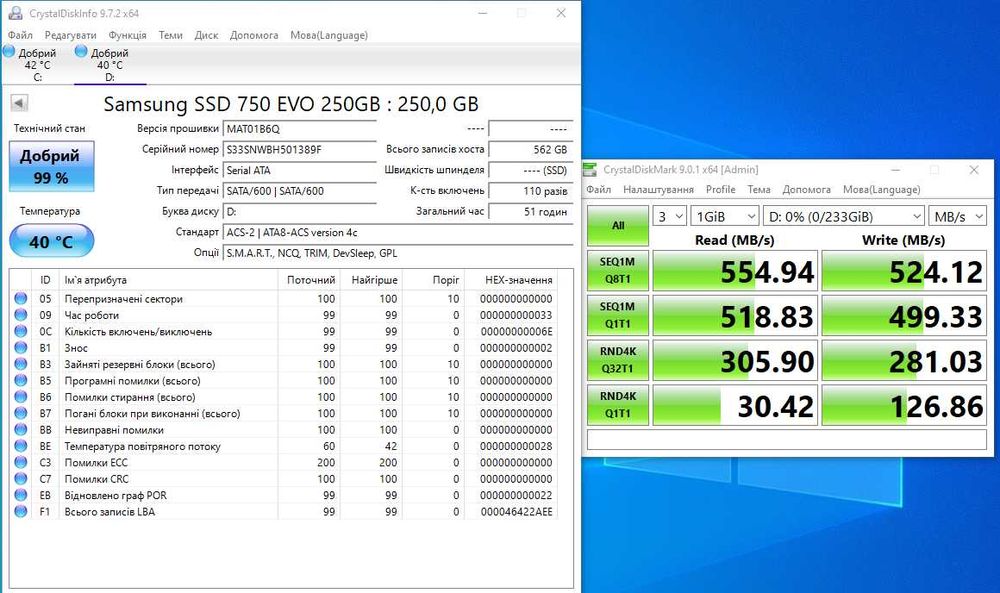Open Файл menu in CrystalDiskInfo
The height and width of the screenshot is (593, 1000).
(x=20, y=35)
